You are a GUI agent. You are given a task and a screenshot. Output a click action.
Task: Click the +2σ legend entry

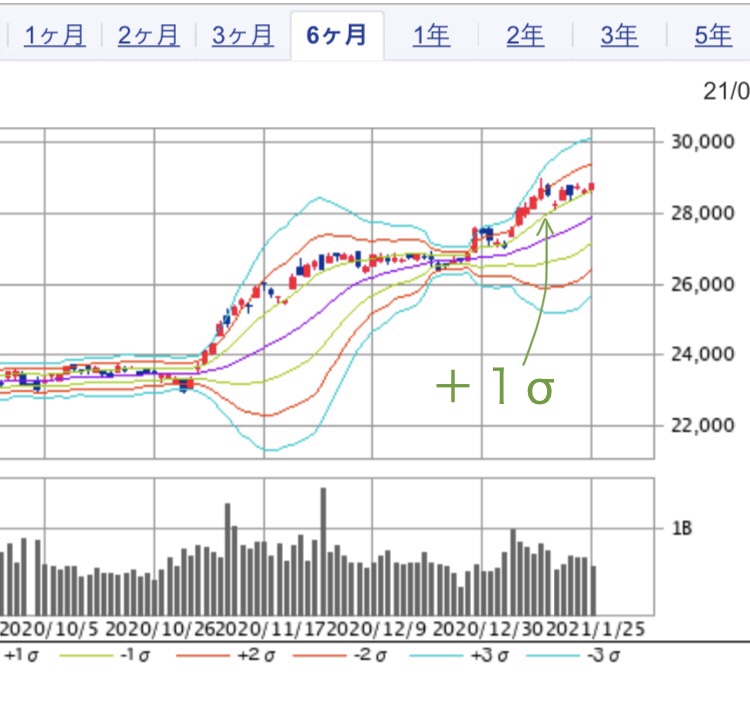coord(256,655)
